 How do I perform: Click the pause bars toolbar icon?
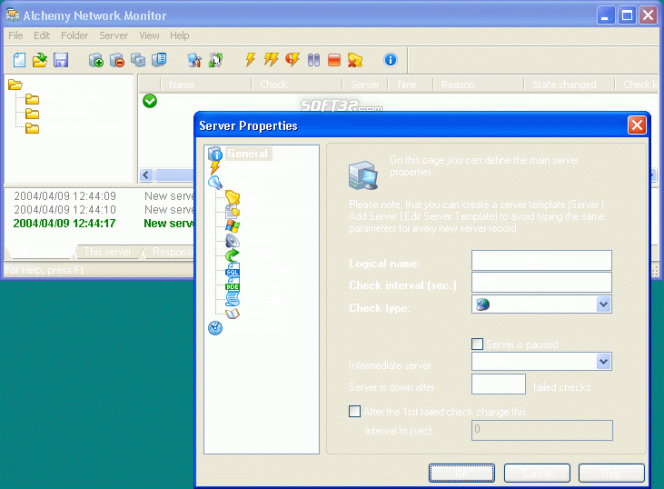click(x=313, y=60)
